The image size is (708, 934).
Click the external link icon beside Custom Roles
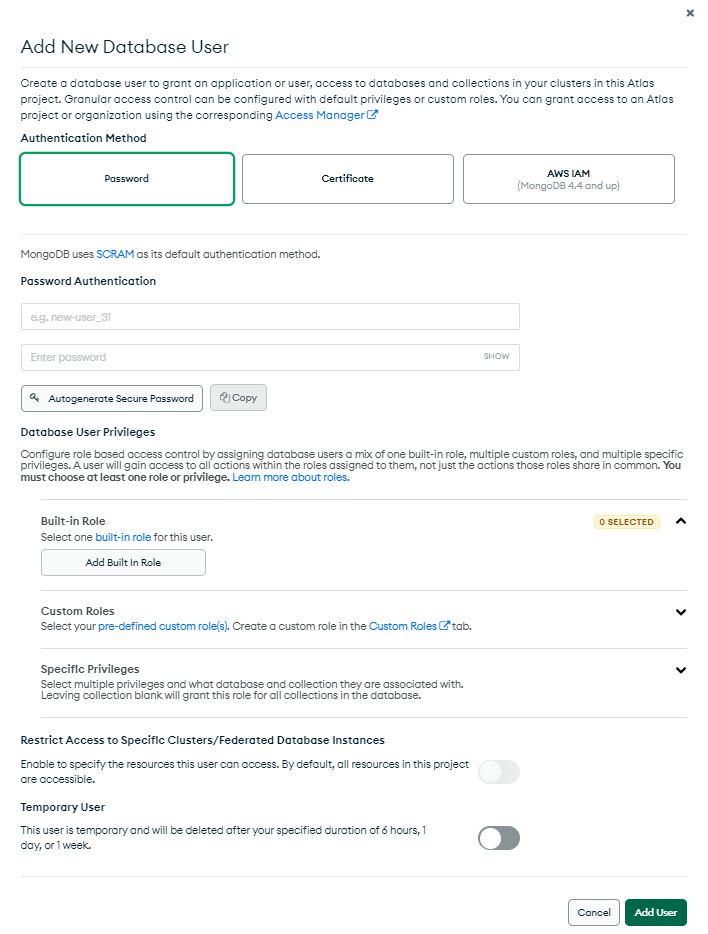[444, 625]
